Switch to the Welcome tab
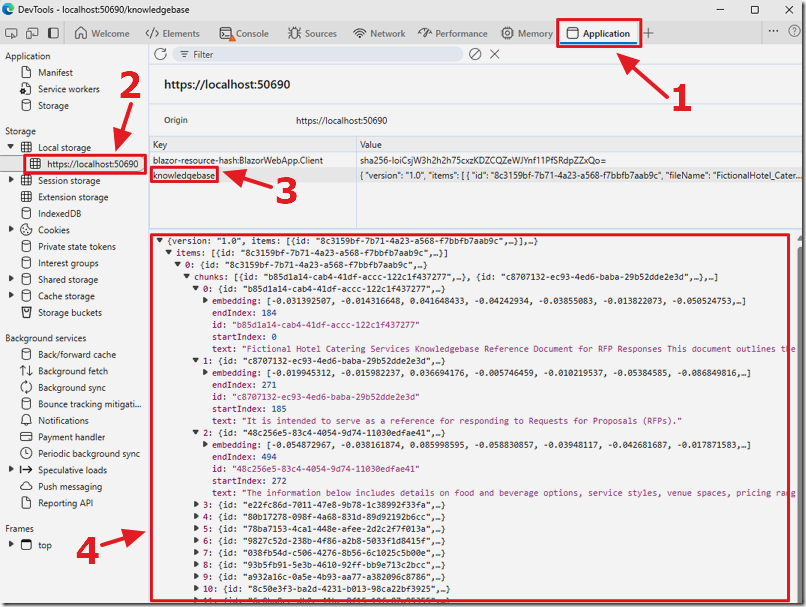 pyautogui.click(x=102, y=33)
